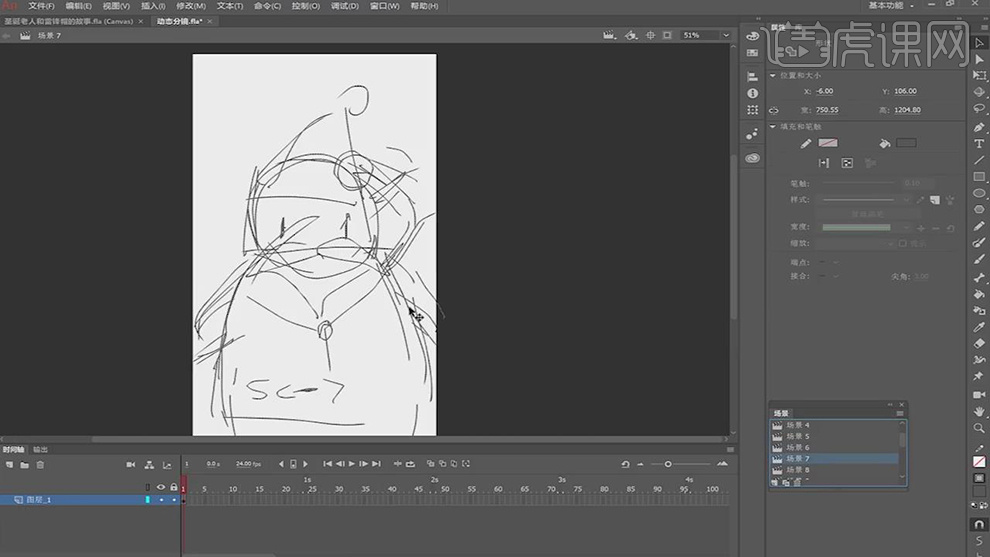Screen dimensions: 990x557
Task: Click the stroke color swatch in properties
Action: [x=828, y=143]
